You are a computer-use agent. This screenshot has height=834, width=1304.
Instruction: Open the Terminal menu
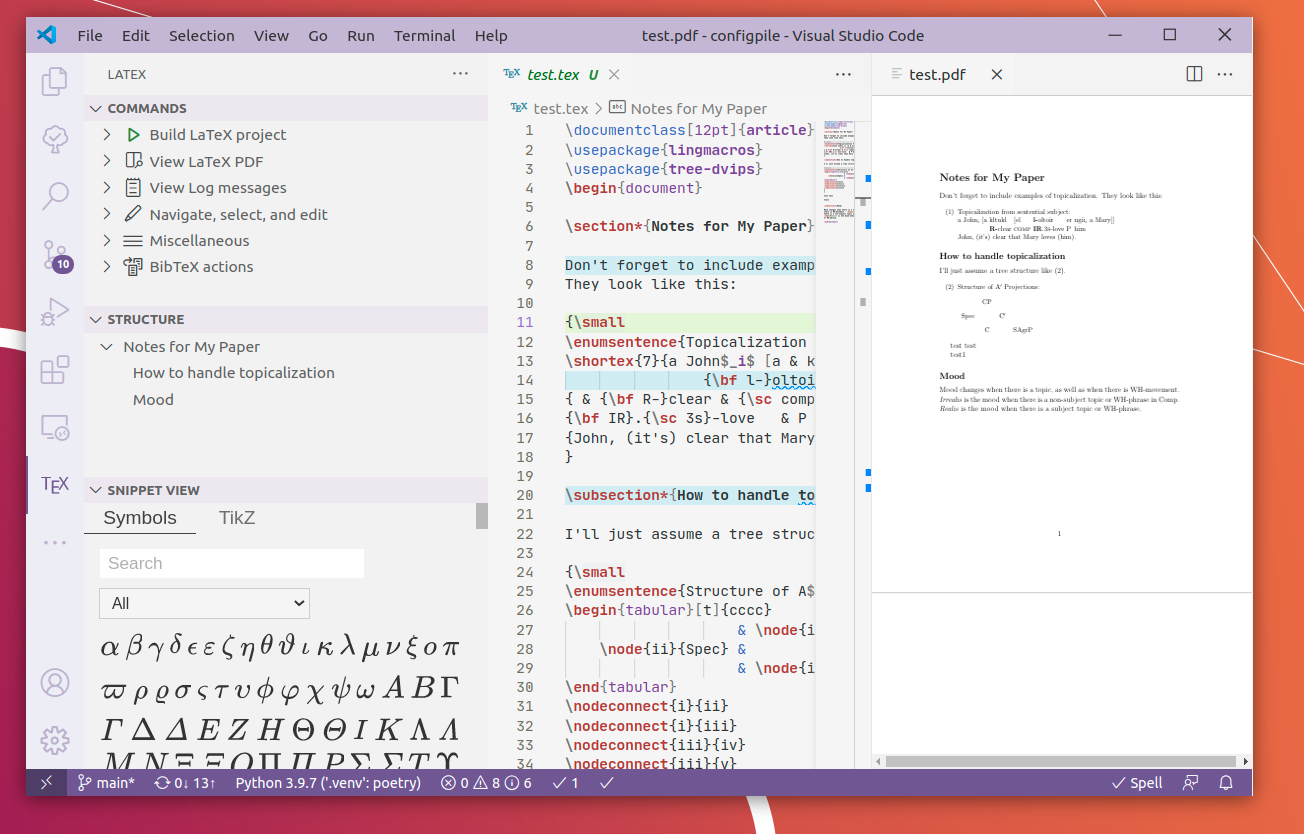[424, 35]
